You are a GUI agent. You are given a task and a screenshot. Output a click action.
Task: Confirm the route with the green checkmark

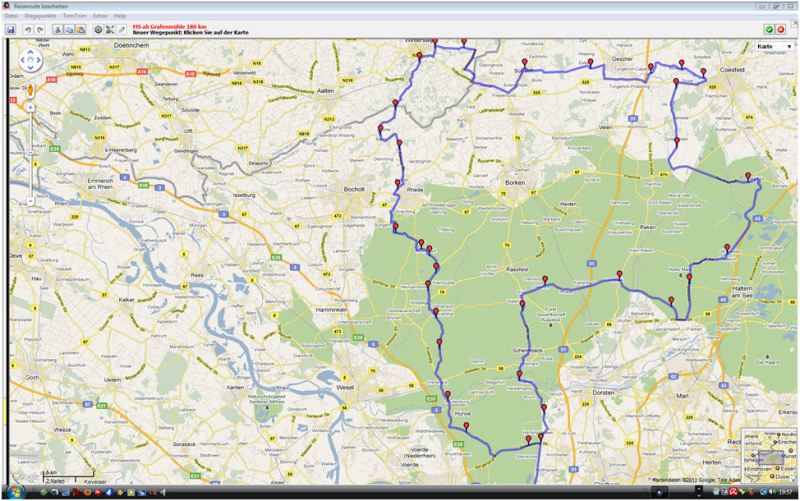tap(769, 30)
